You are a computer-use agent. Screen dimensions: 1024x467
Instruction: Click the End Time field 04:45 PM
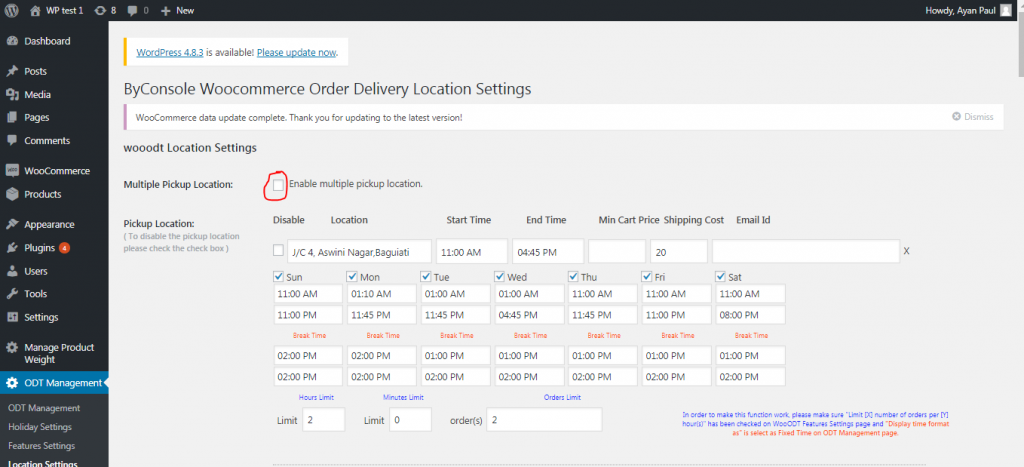pos(548,251)
